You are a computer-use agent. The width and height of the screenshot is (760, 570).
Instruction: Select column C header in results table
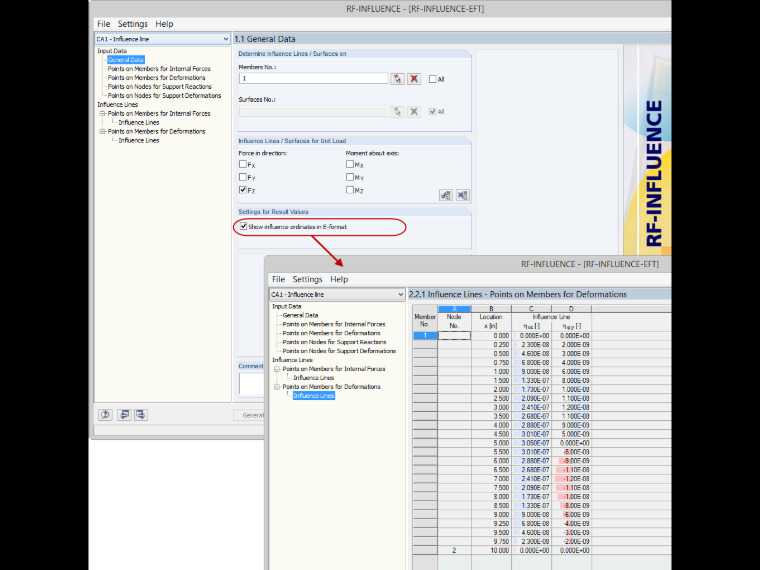pyautogui.click(x=531, y=309)
